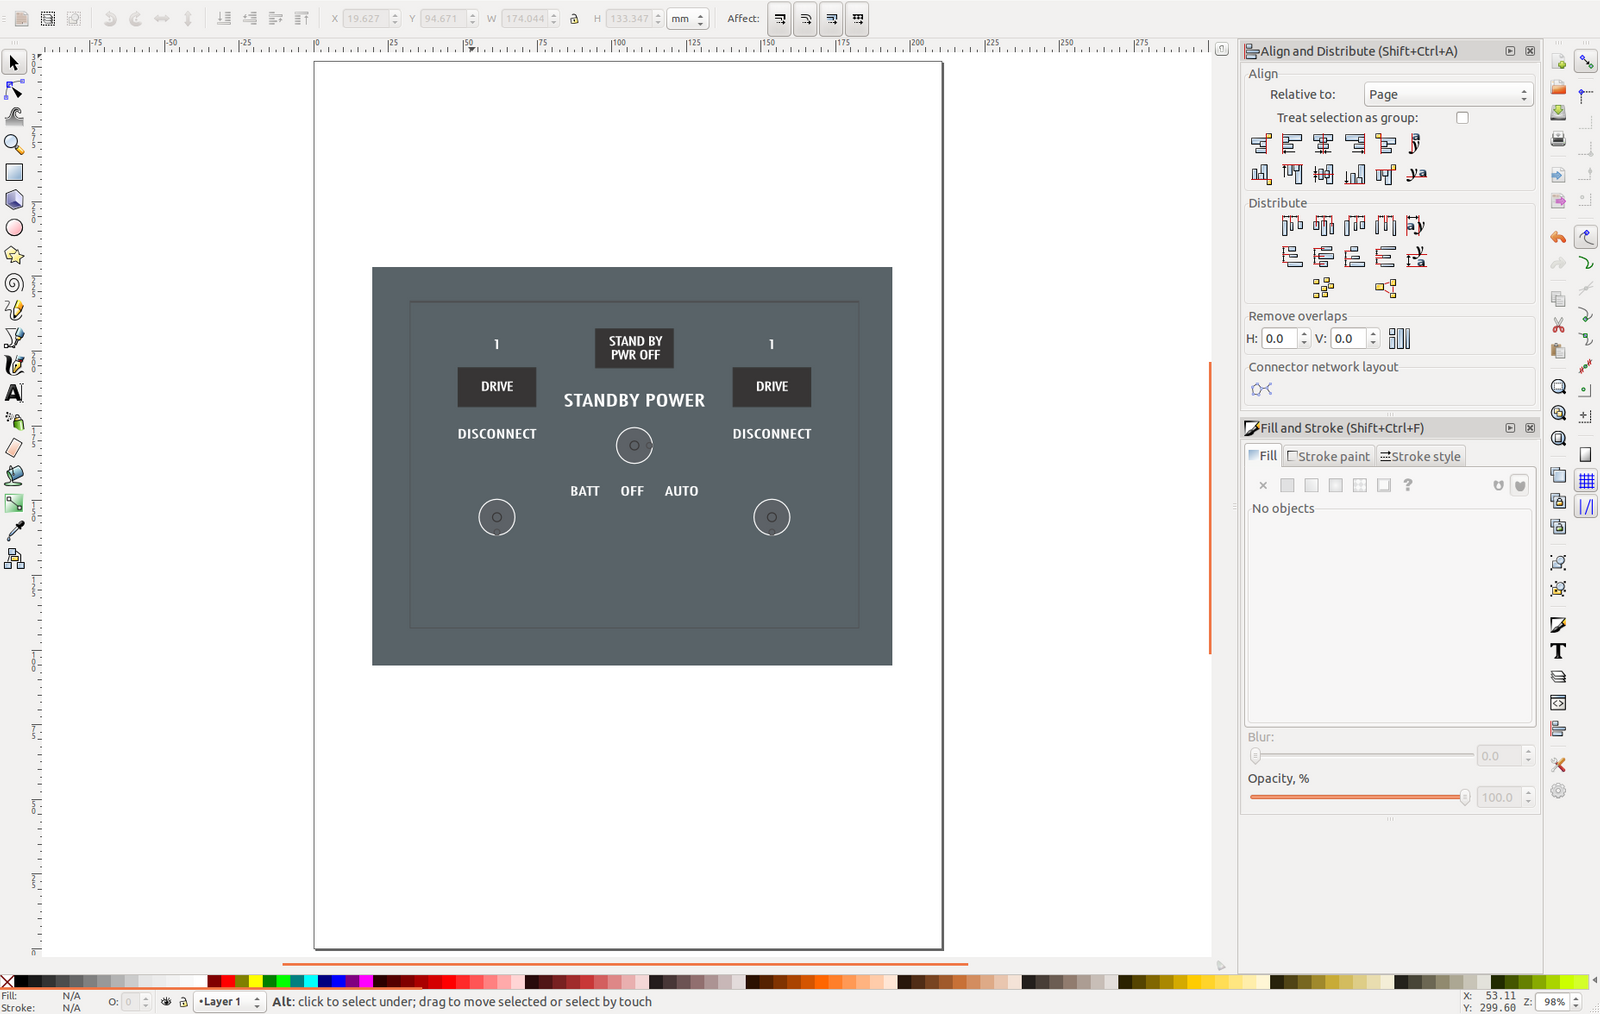Enable Treat selection as group checkbox
1600x1014 pixels.
(x=1462, y=118)
